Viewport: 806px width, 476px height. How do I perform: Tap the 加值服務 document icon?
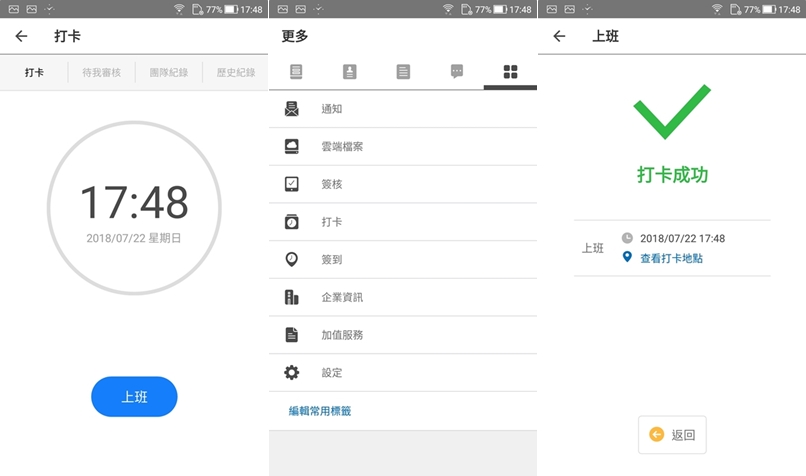point(292,335)
